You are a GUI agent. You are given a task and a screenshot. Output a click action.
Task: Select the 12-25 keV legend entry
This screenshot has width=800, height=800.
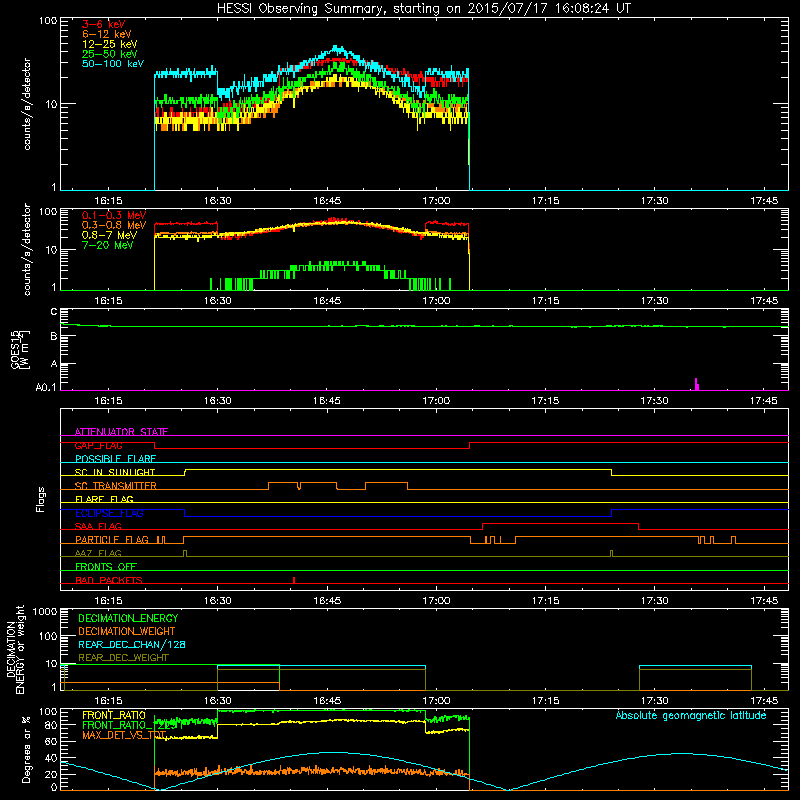click(110, 44)
